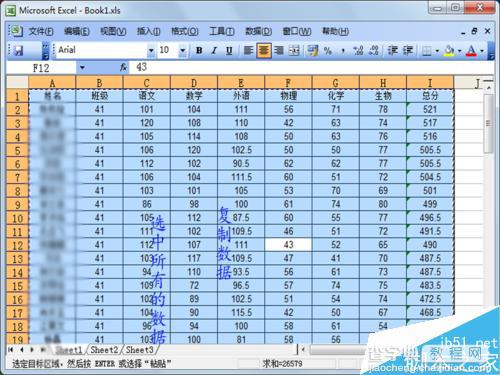Click vertical scrollbar thumb
Image resolution: width=500 pixels, height=375 pixels.
click(x=489, y=123)
